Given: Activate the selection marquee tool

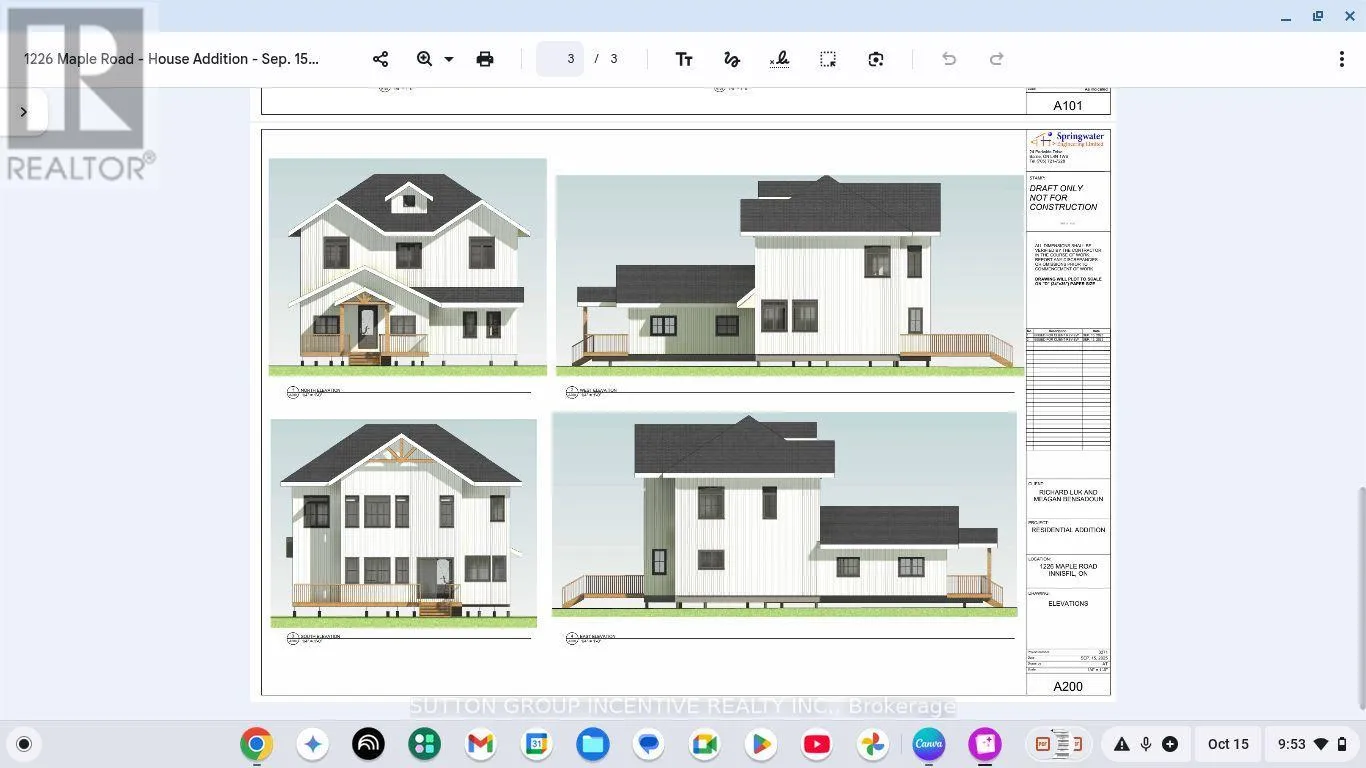Looking at the screenshot, I should [x=828, y=59].
